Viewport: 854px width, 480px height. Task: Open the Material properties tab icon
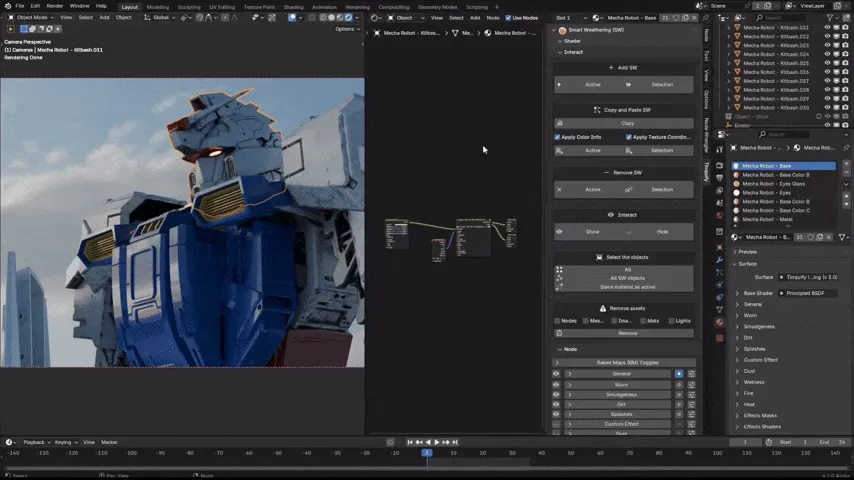pos(719,323)
